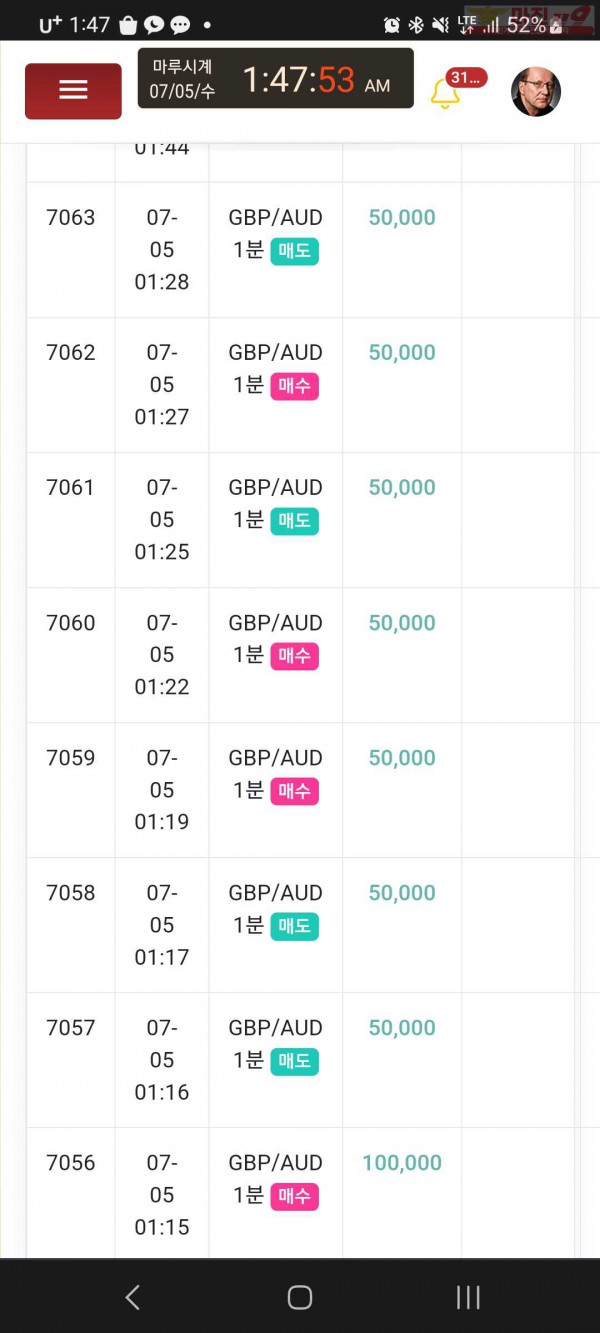
Task: Open the Android recent apps button
Action: point(467,1297)
